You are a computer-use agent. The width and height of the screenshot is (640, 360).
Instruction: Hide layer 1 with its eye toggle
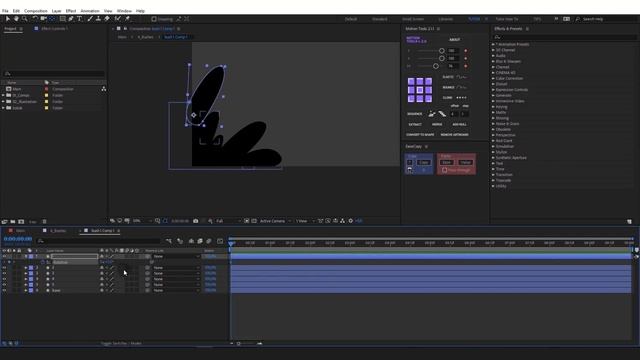4,256
